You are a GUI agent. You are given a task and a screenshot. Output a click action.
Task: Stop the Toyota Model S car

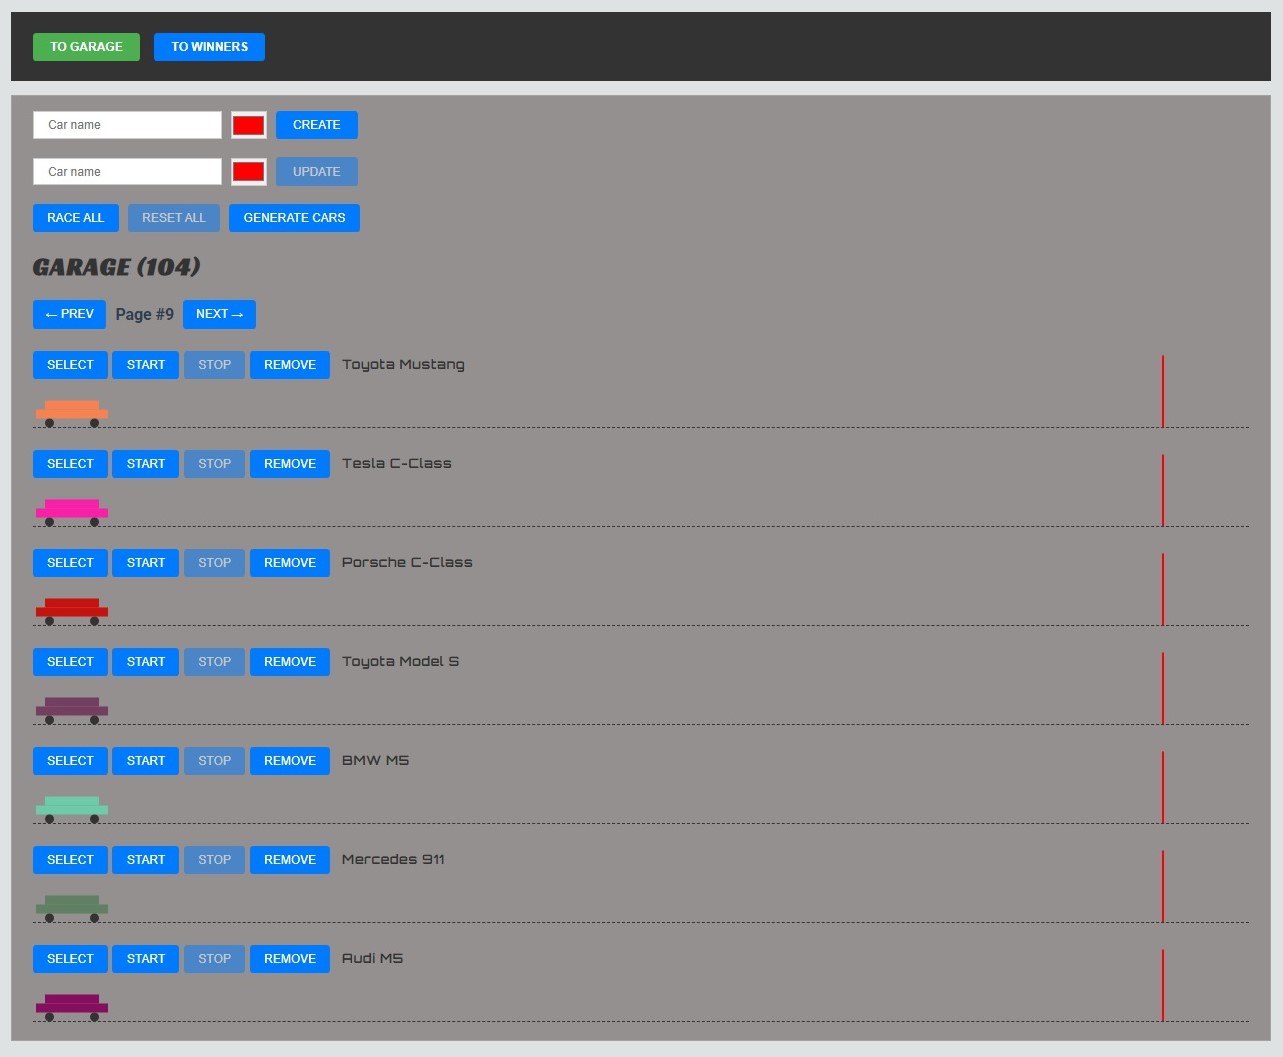[214, 662]
